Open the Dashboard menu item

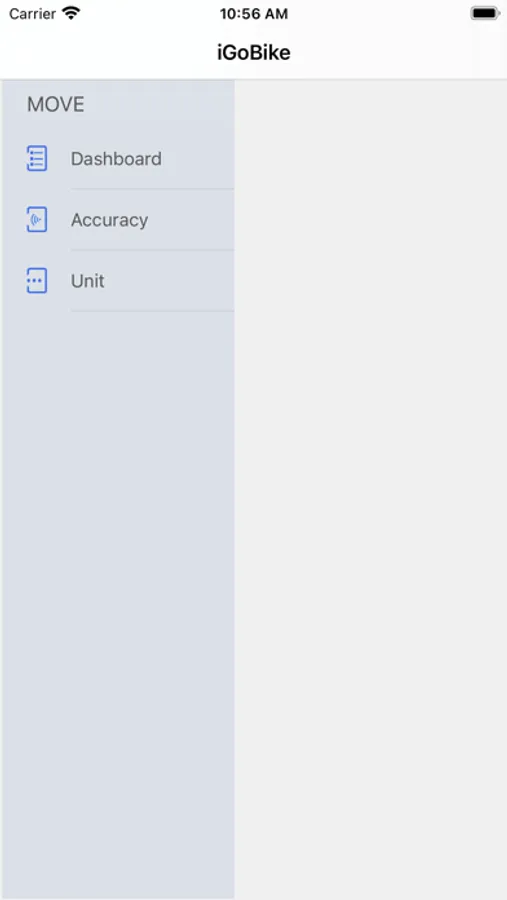coord(117,158)
